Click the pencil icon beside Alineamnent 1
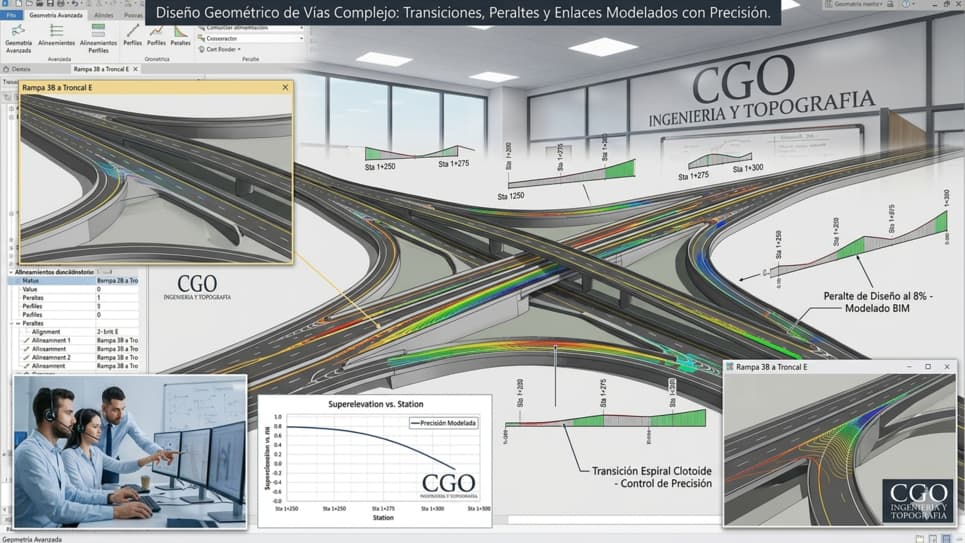 tap(26, 340)
